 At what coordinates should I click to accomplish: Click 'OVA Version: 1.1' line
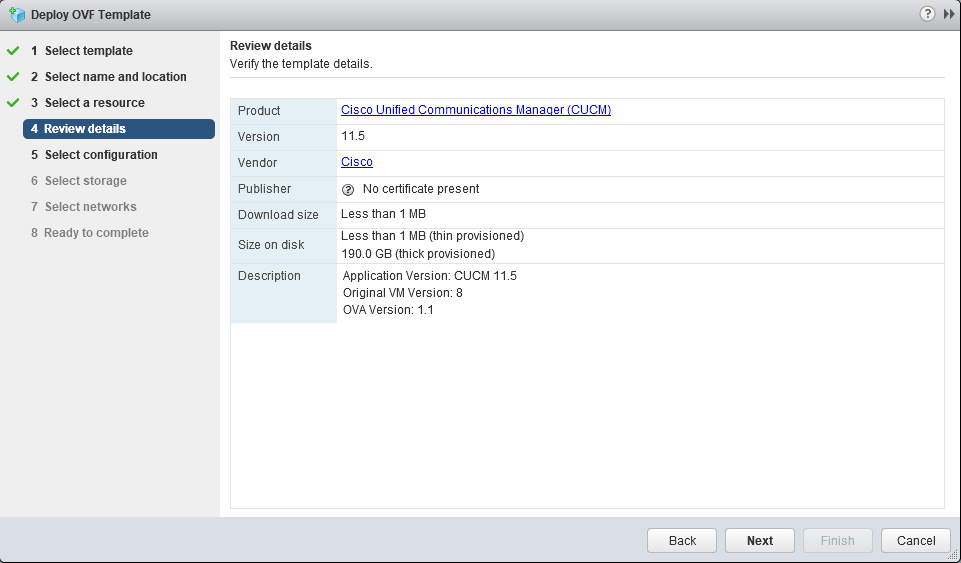point(388,310)
